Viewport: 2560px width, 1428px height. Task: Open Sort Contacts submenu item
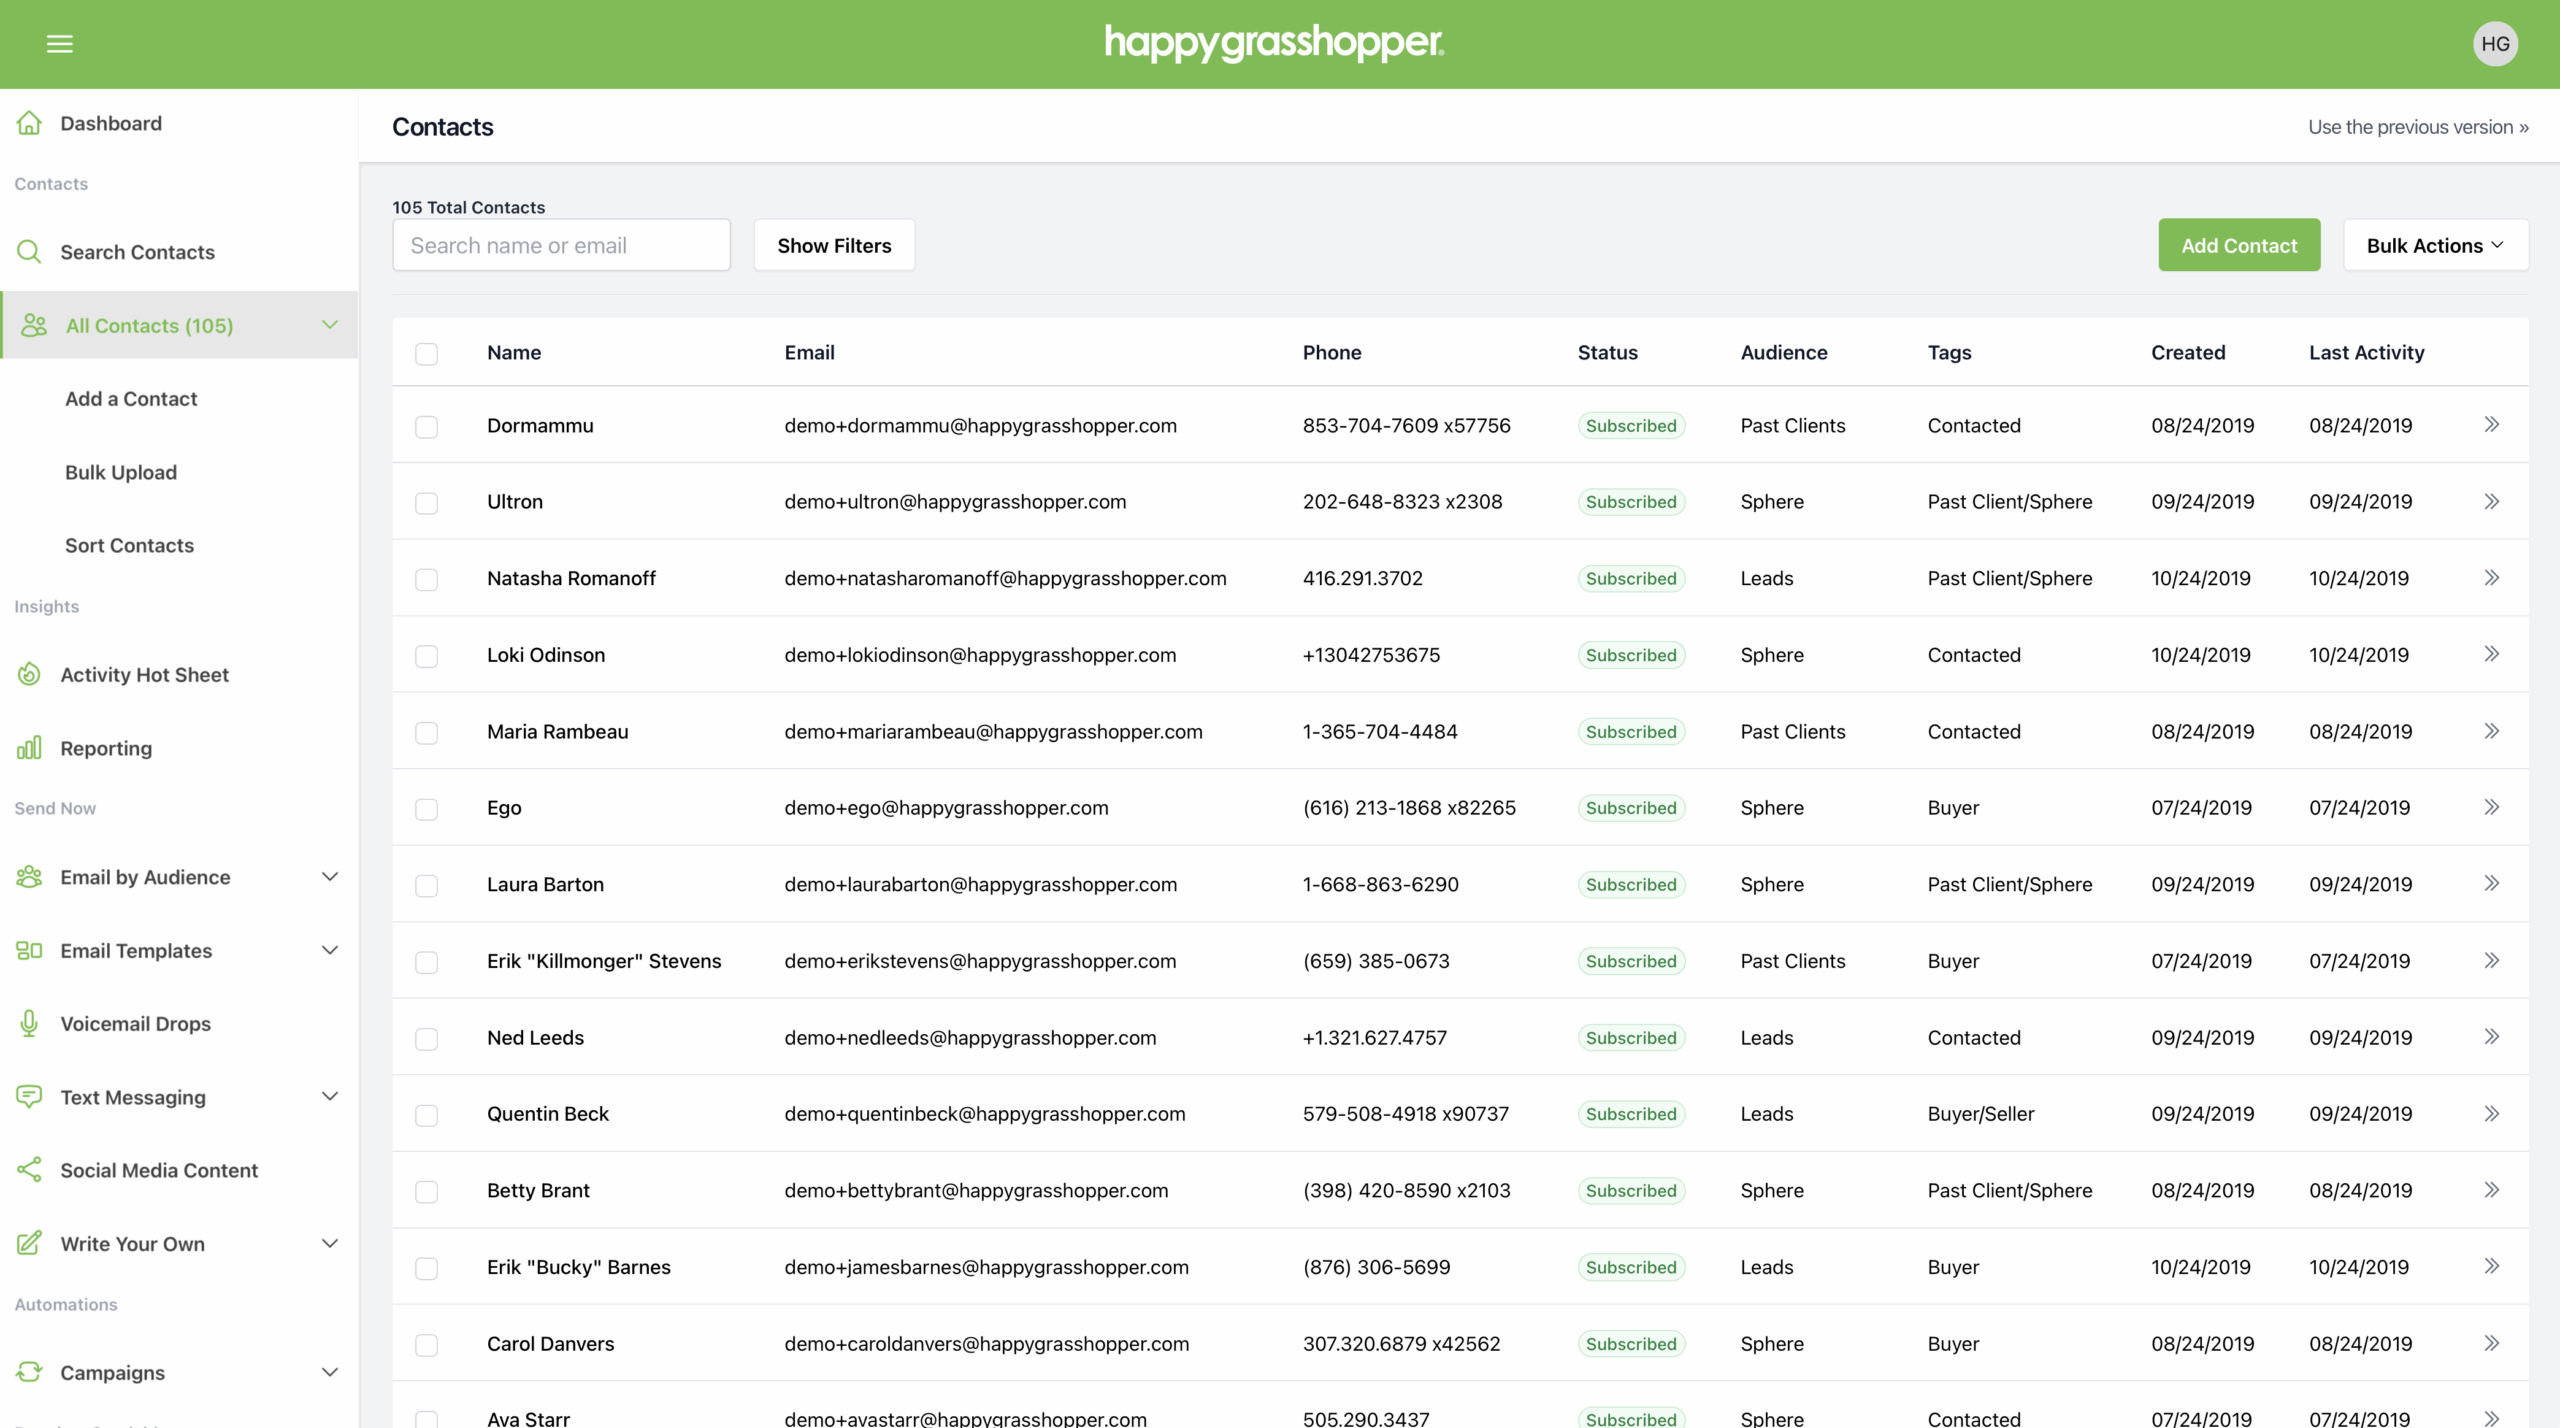(129, 545)
